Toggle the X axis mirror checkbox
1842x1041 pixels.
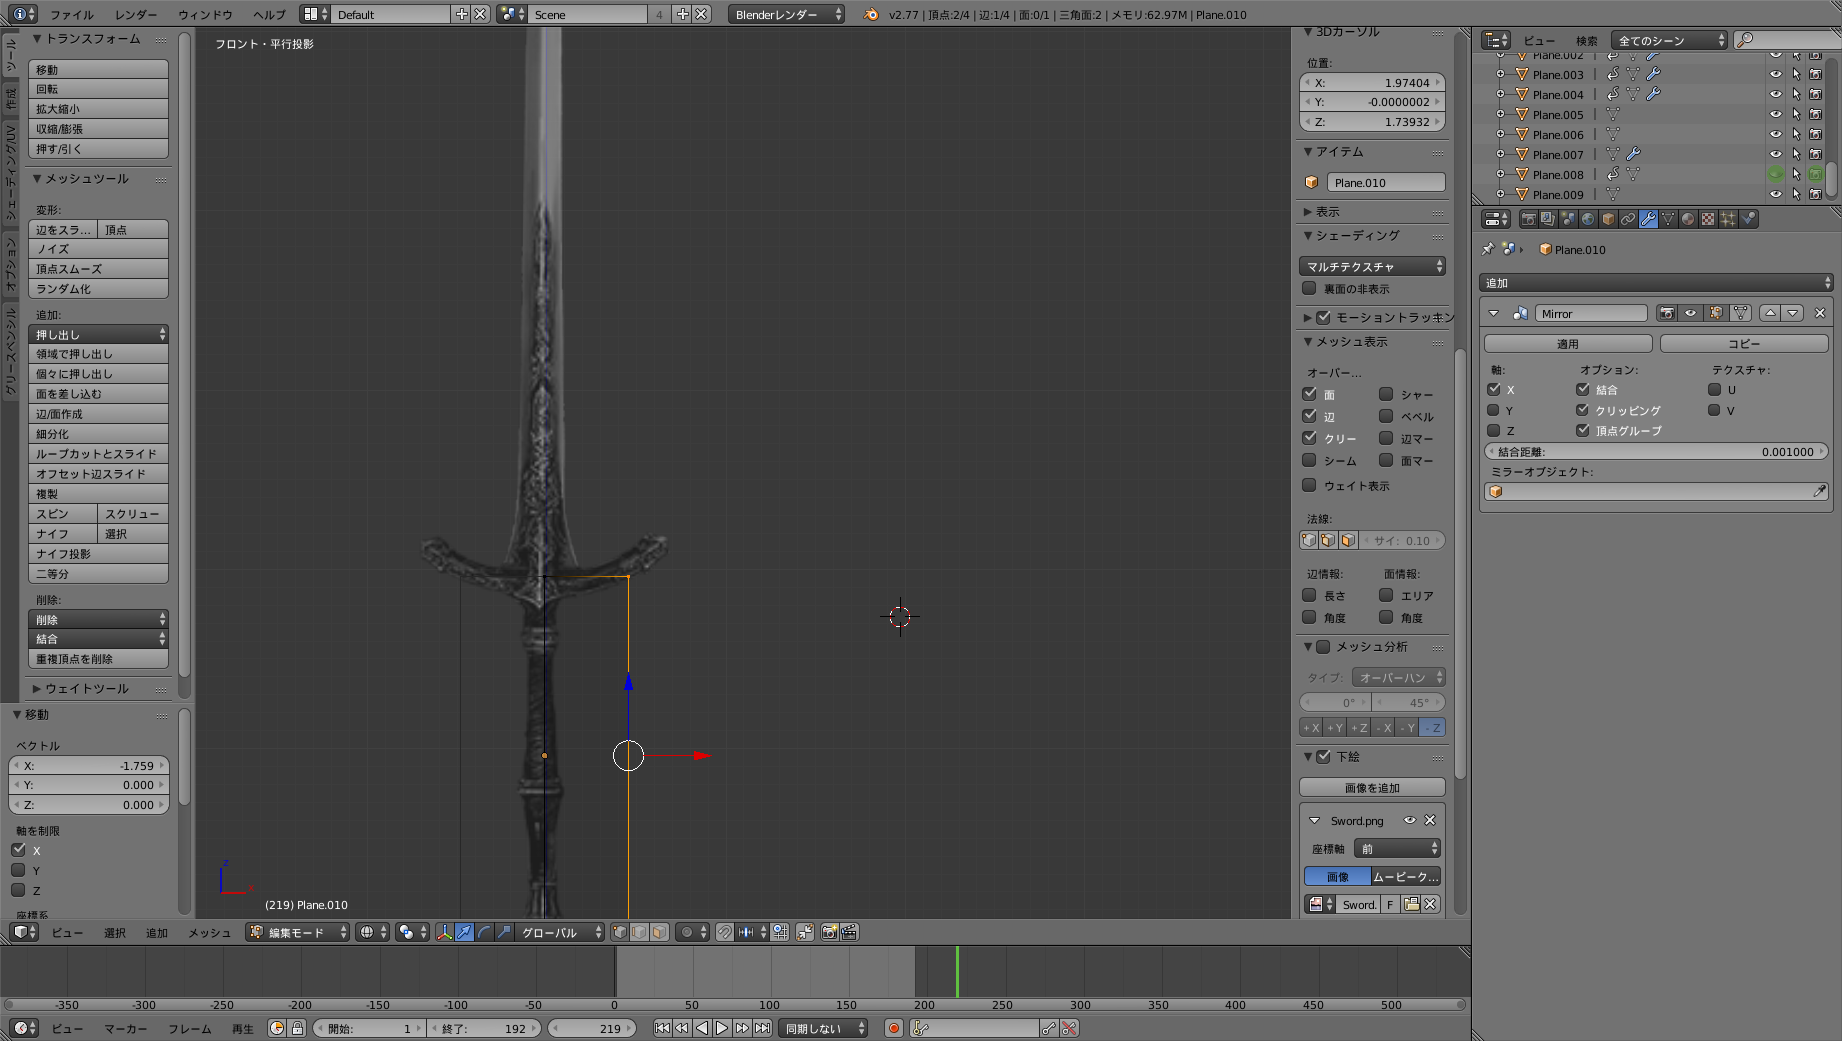1494,389
